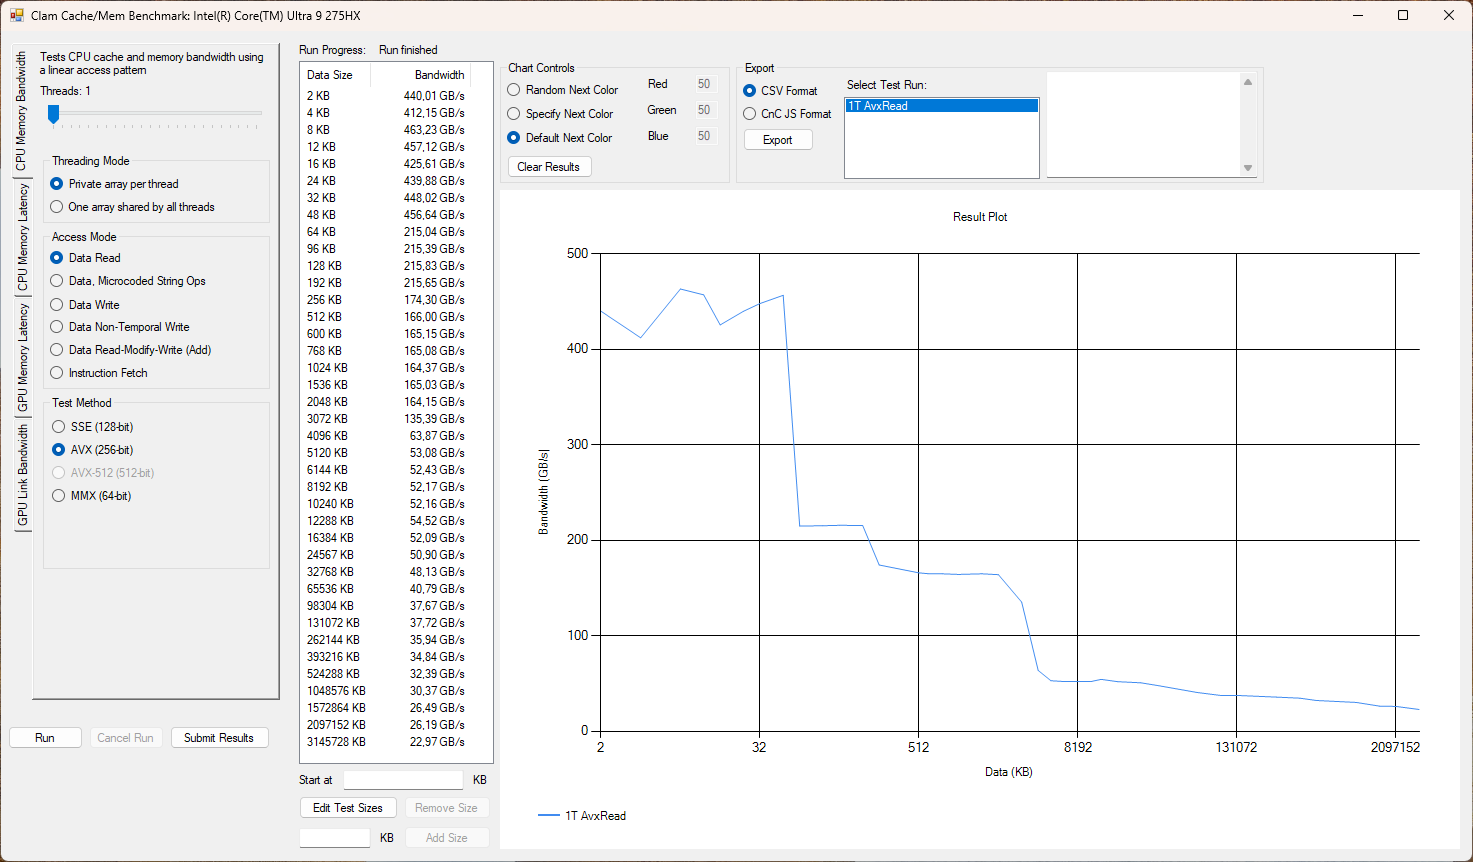Clear Results from the chart
The width and height of the screenshot is (1473, 862).
coord(549,167)
